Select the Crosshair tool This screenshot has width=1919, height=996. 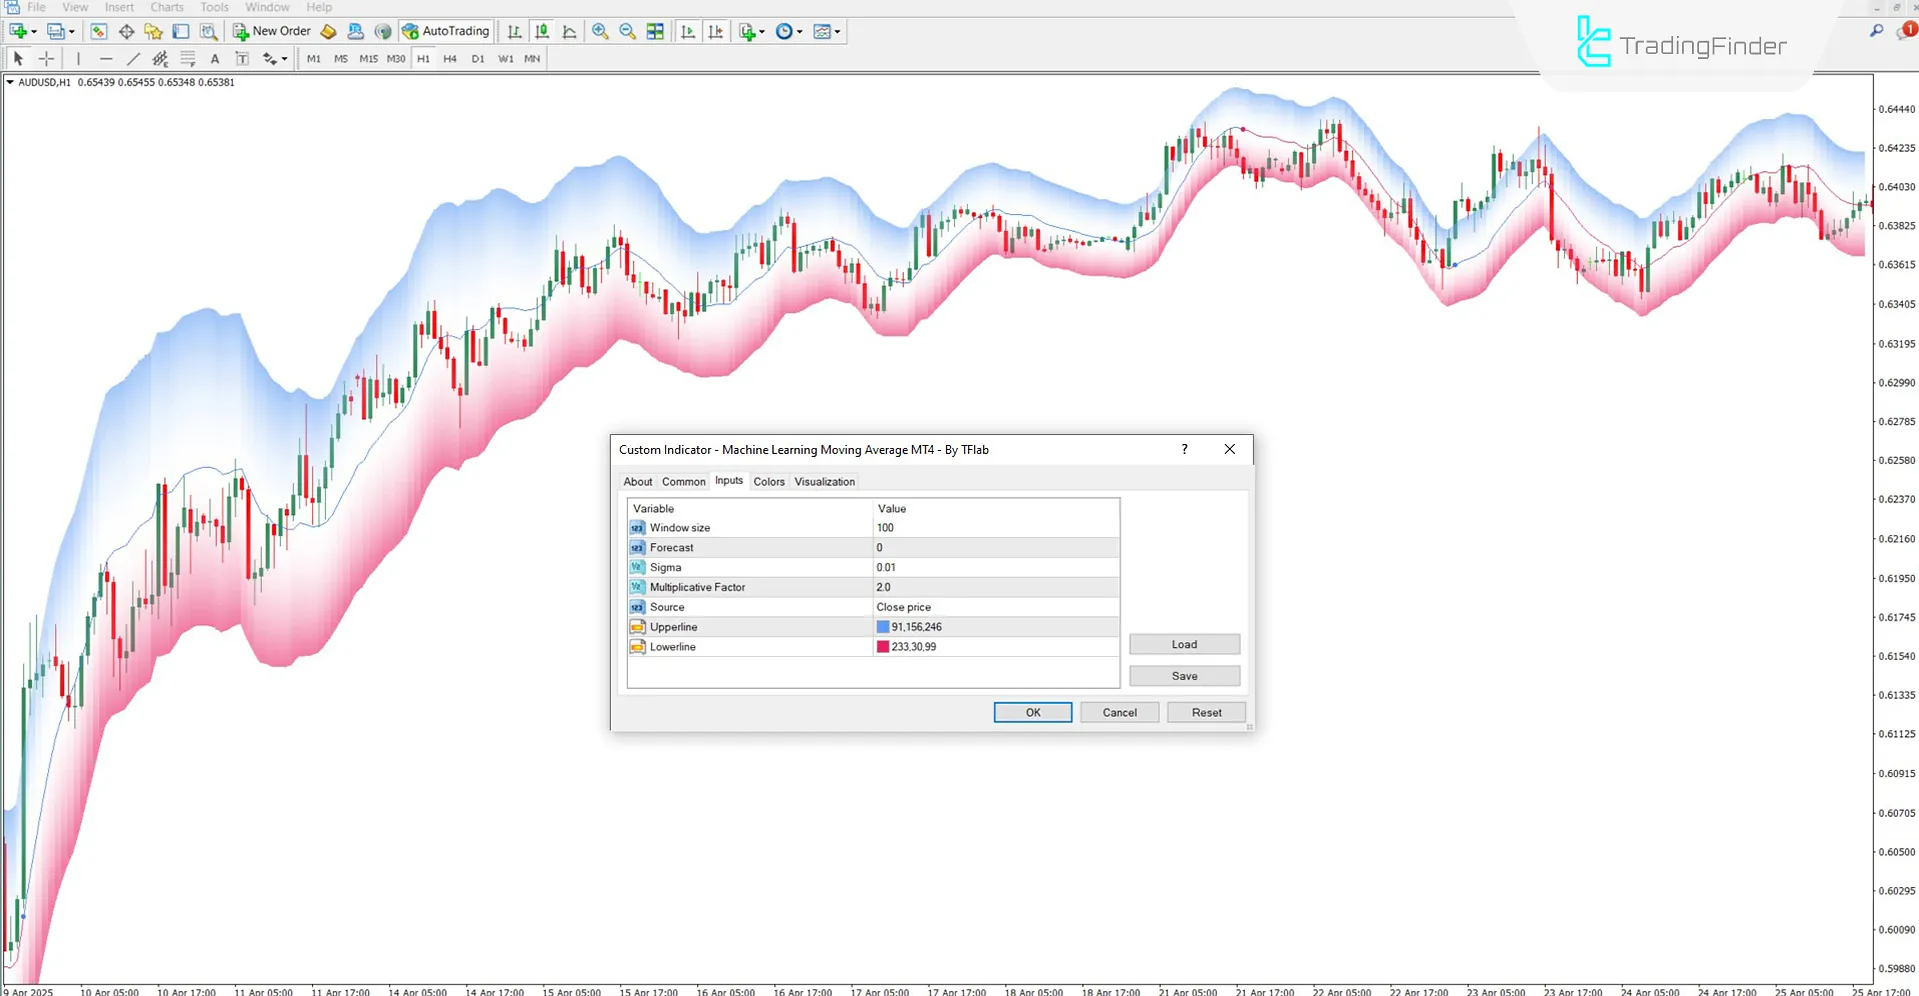point(46,58)
